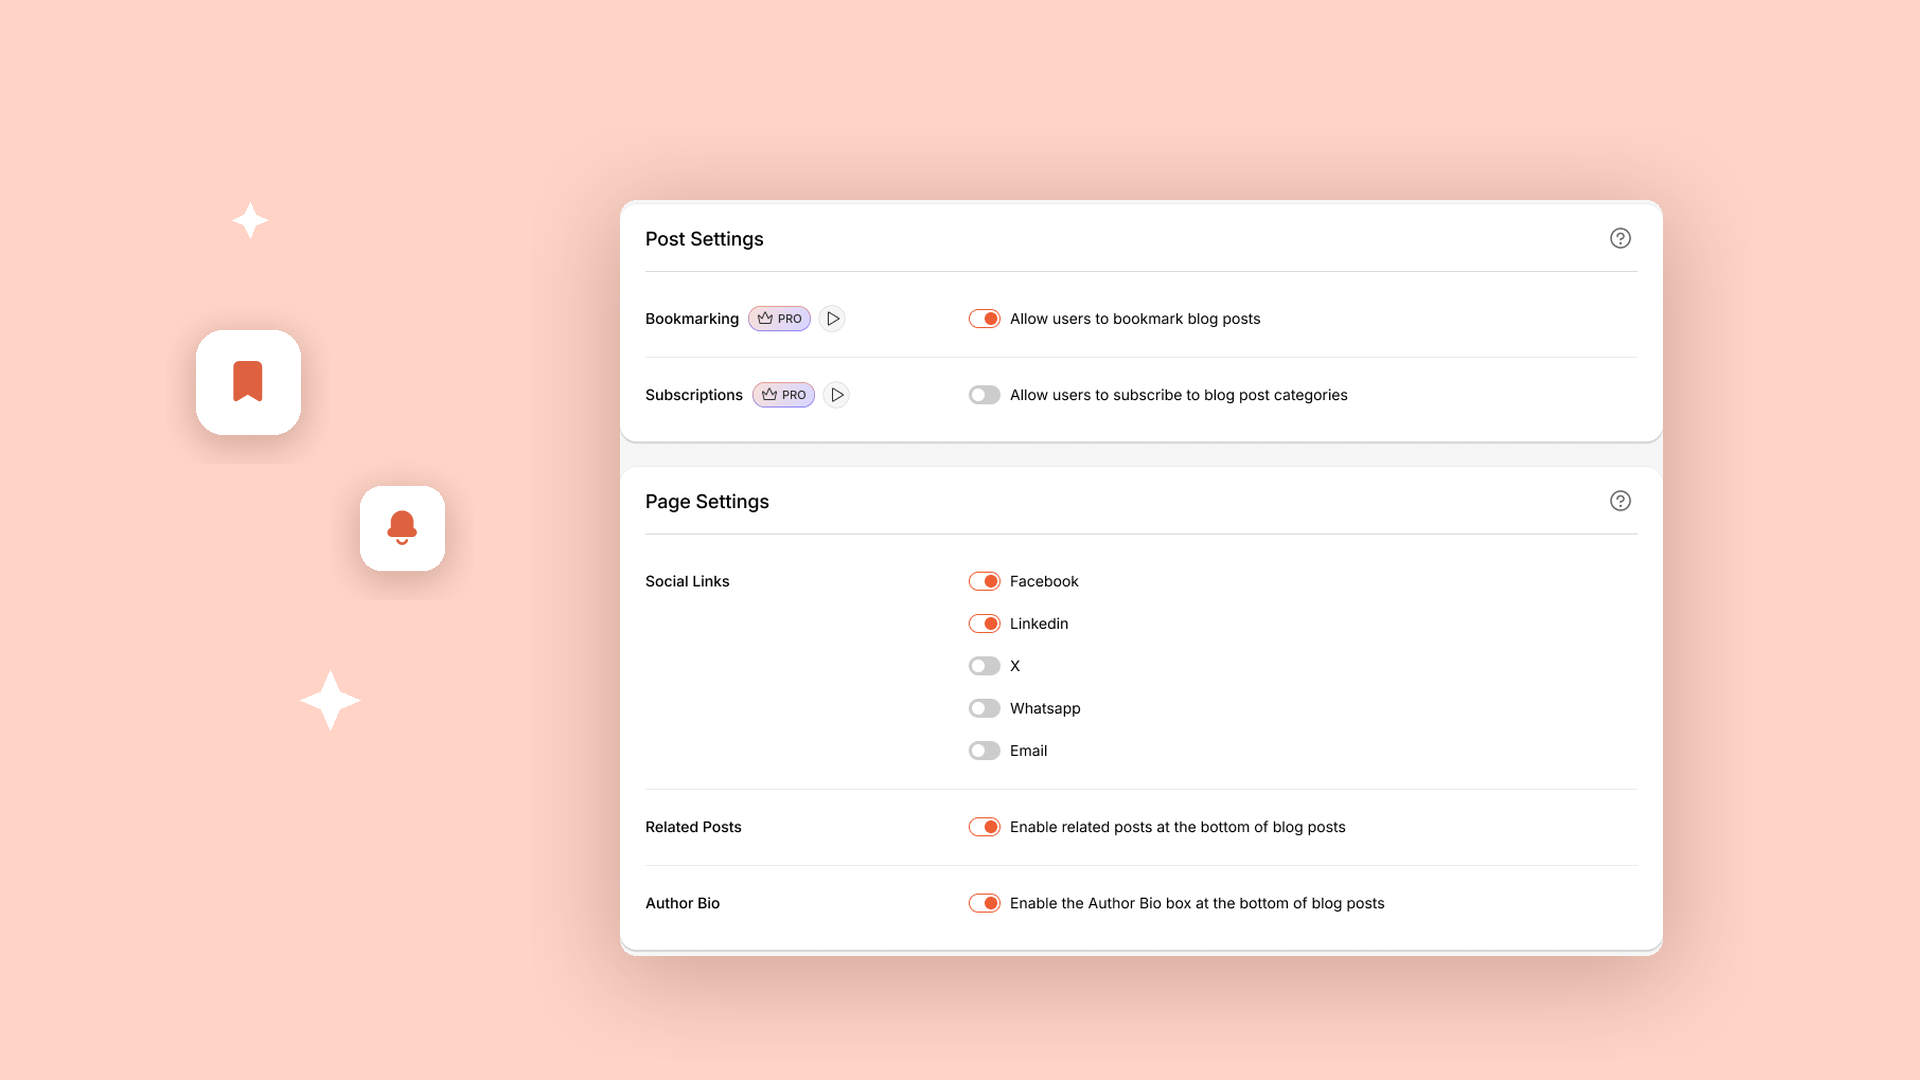Click the Page Settings heading
Screen dimensions: 1920x1080
(x=707, y=502)
